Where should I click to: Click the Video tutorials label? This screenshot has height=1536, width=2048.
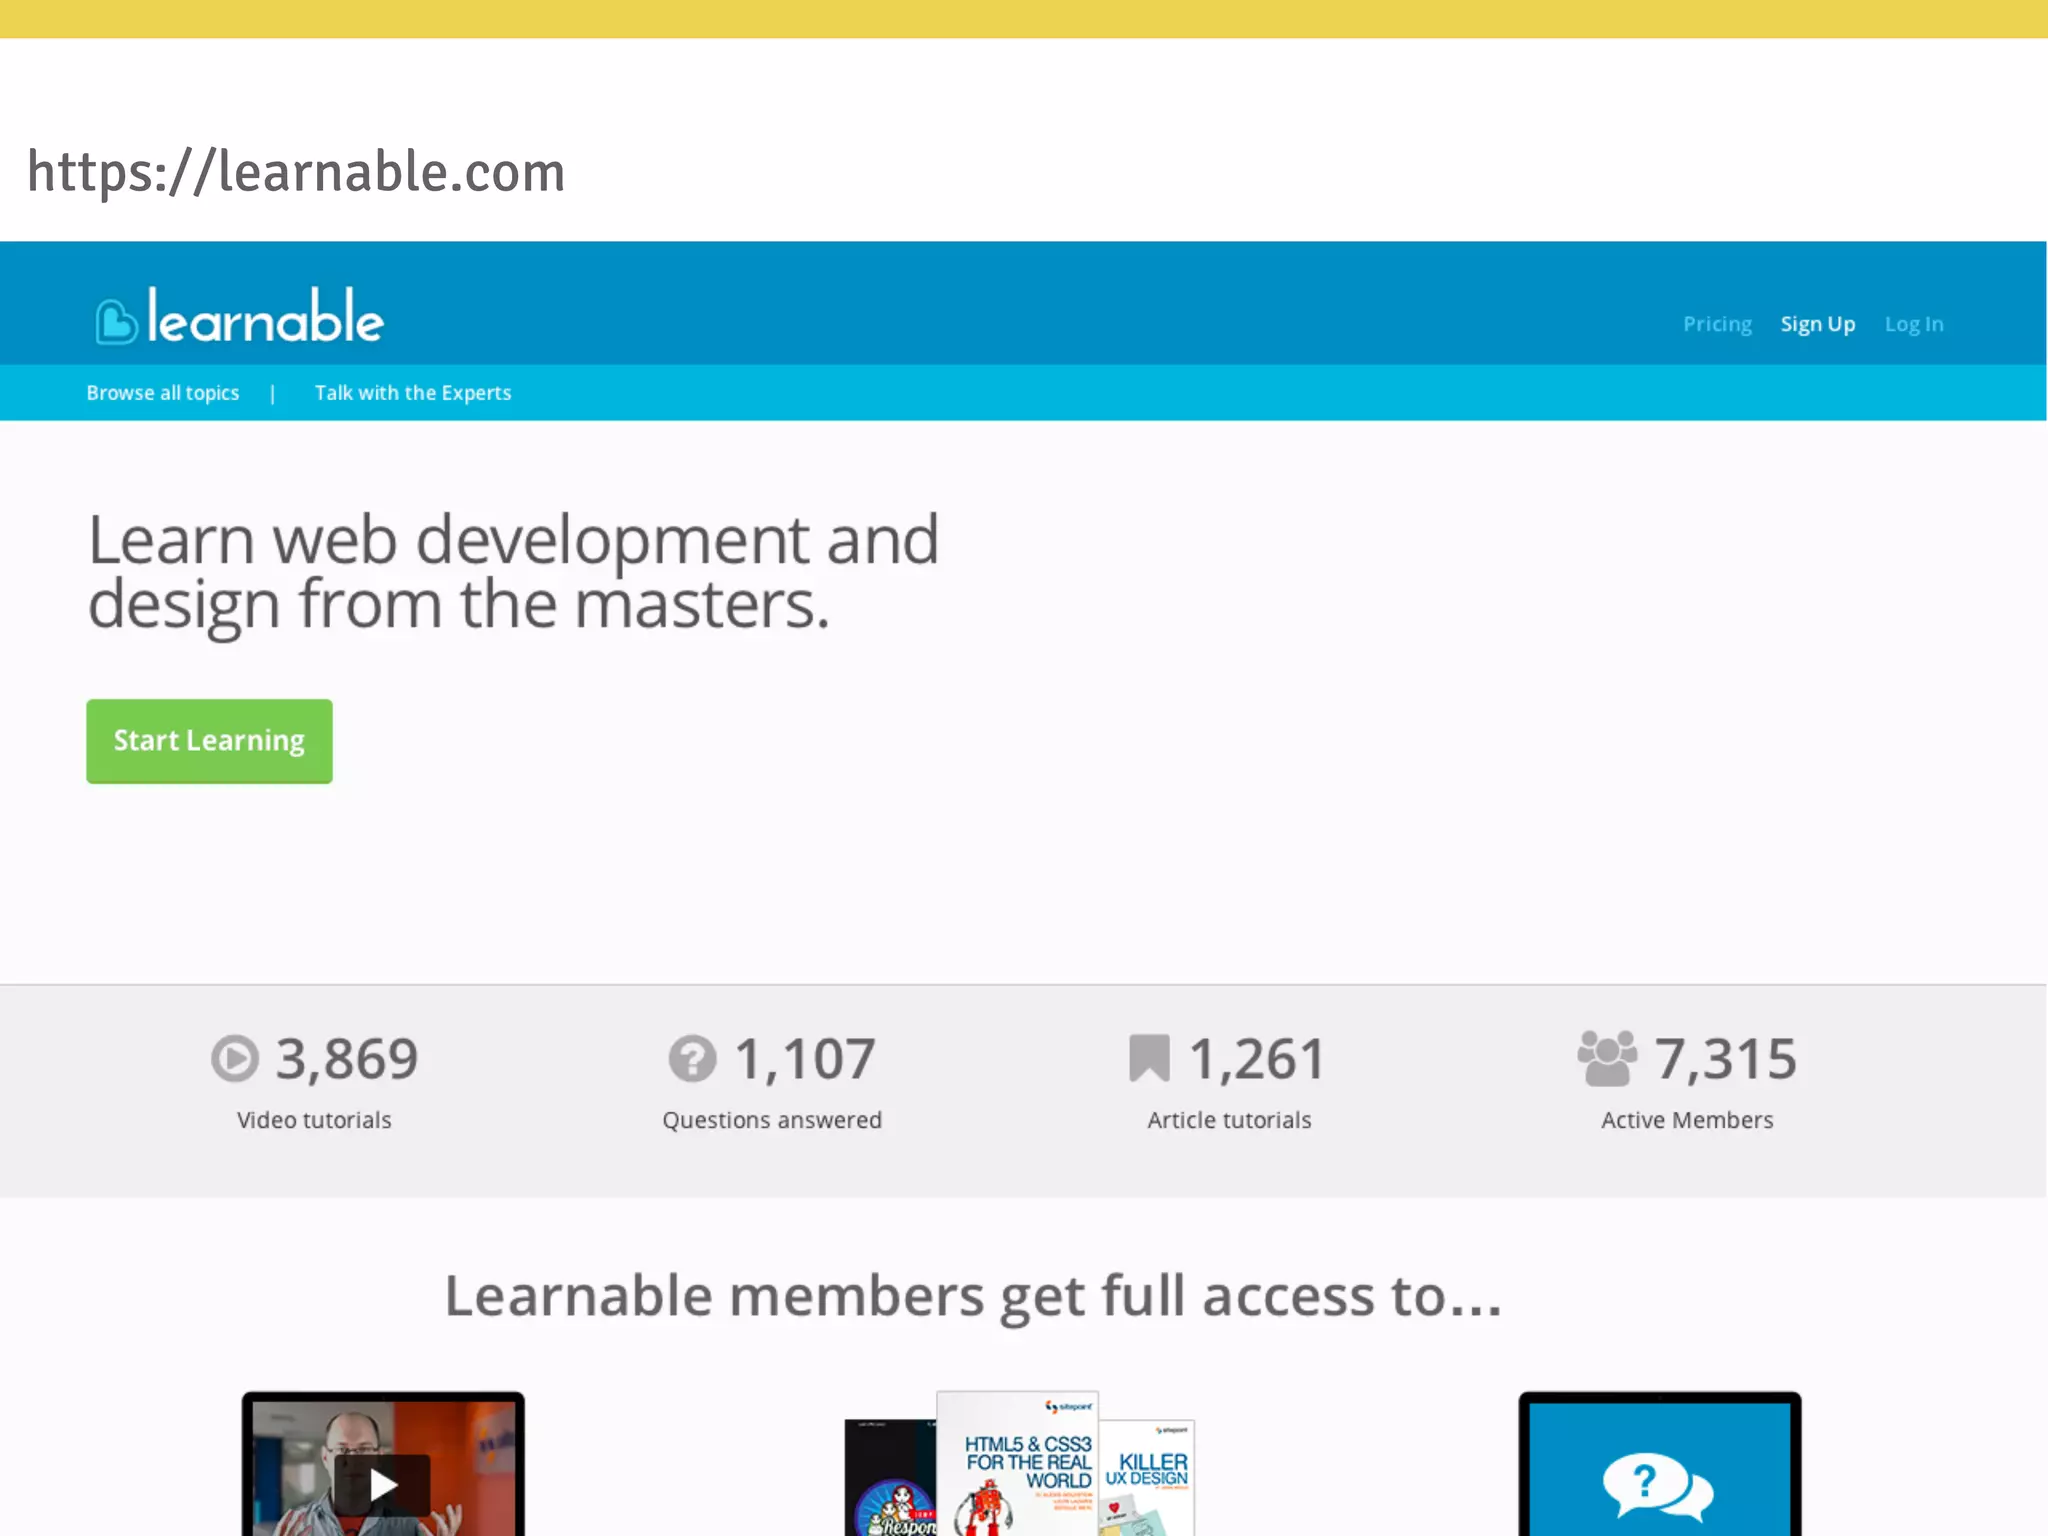click(x=314, y=1120)
